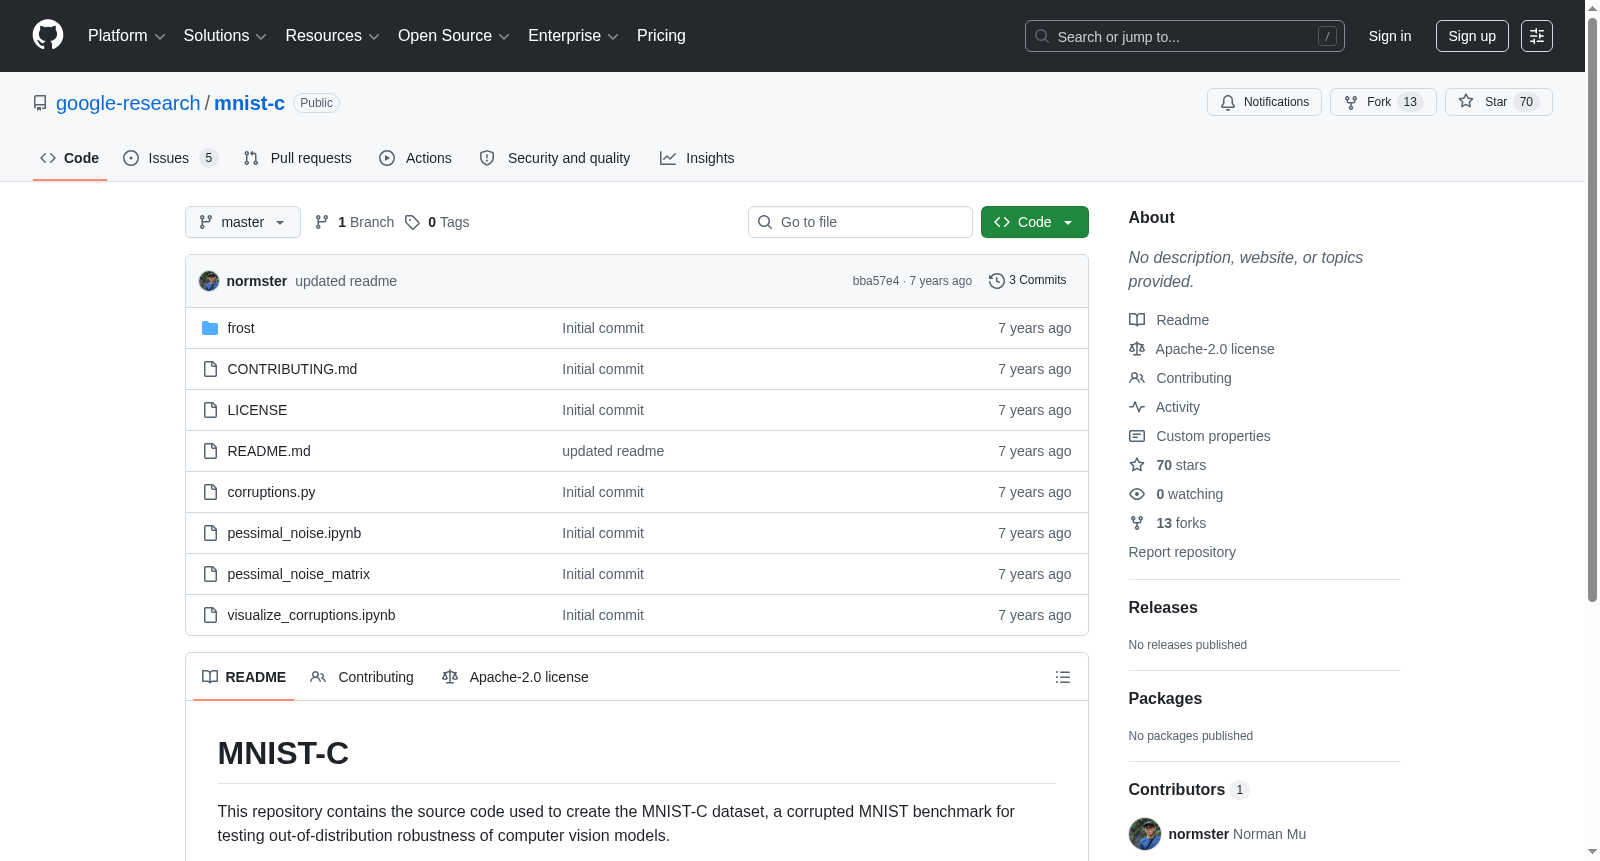
Task: Click the star icon beside 70 stars
Action: [1137, 465]
